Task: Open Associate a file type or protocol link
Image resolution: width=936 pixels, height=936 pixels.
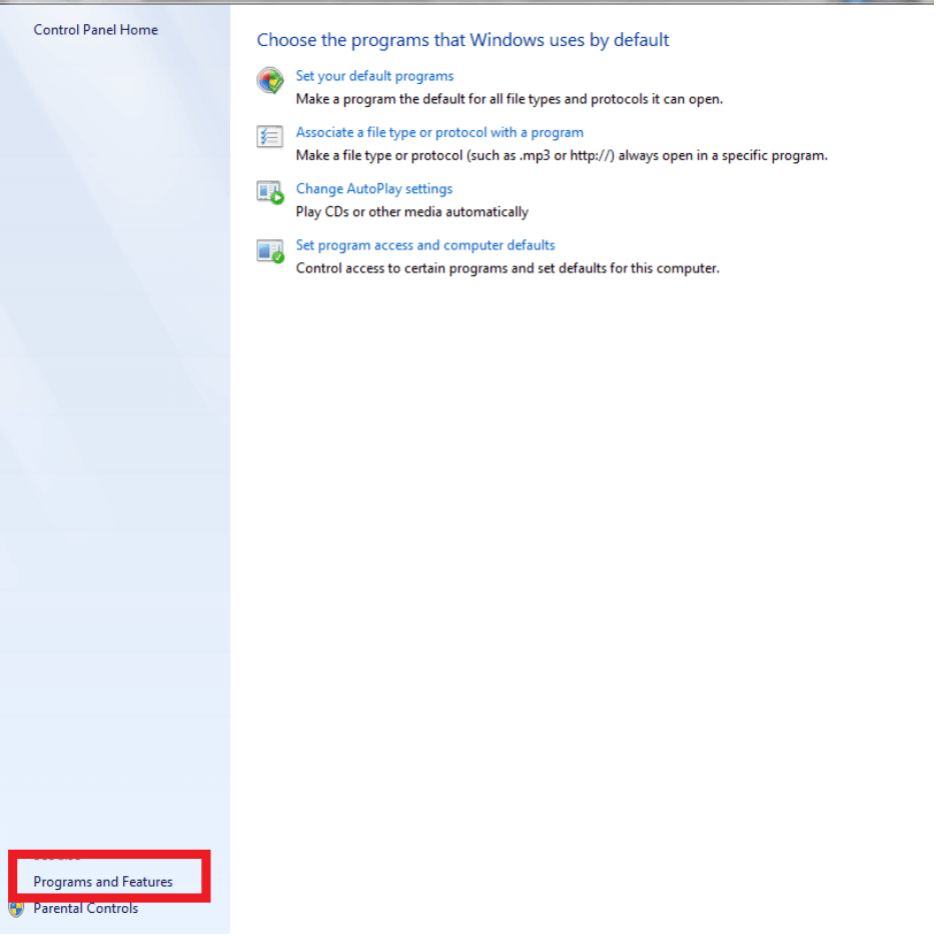Action: (x=439, y=132)
